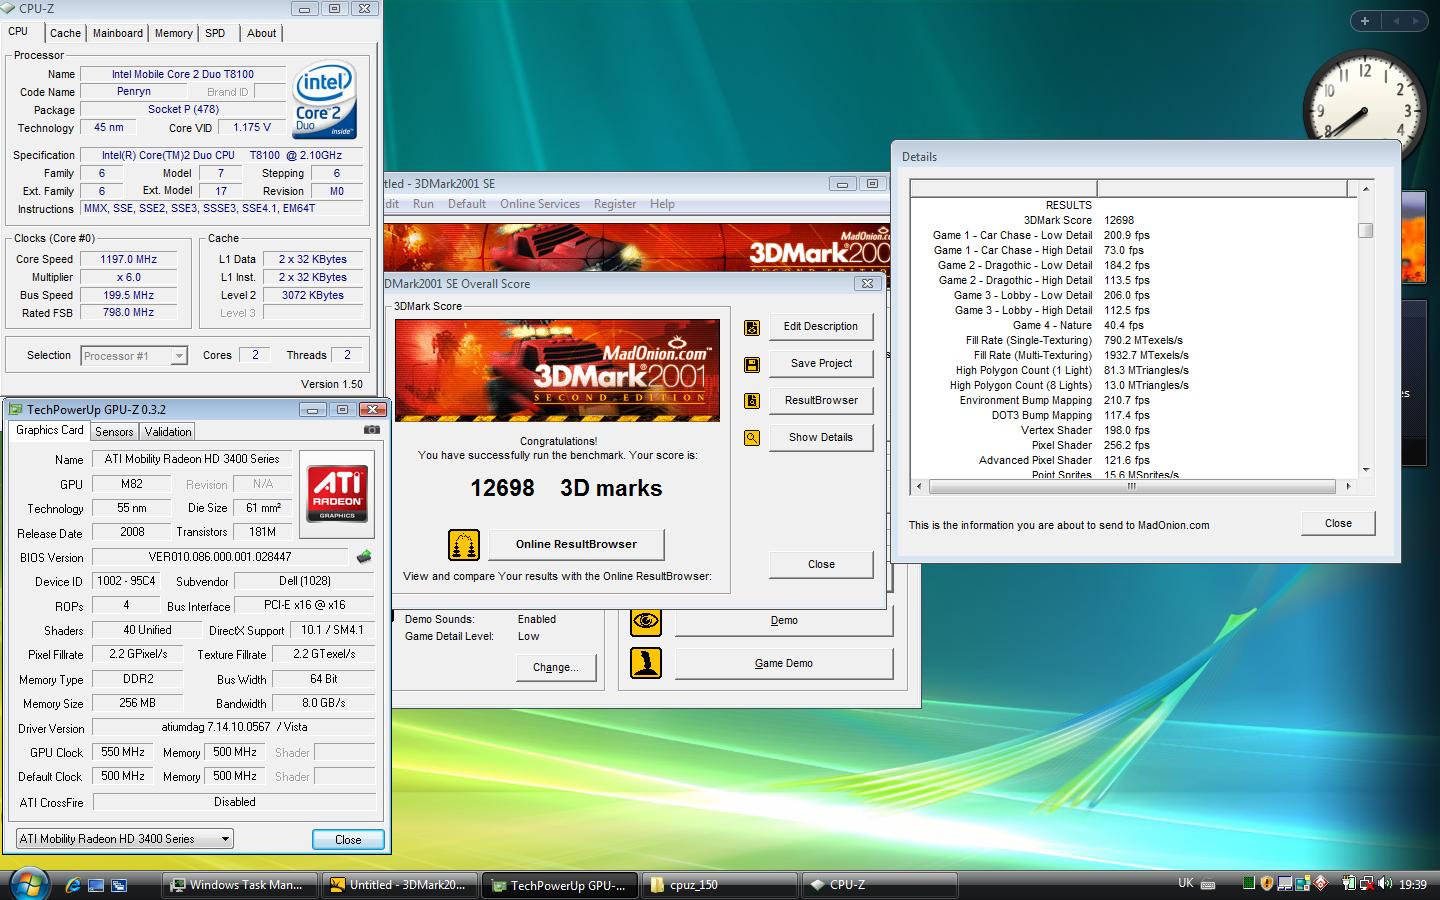1440x900 pixels.
Task: Select the '3DMark Score 12698' results row
Action: (1134, 220)
